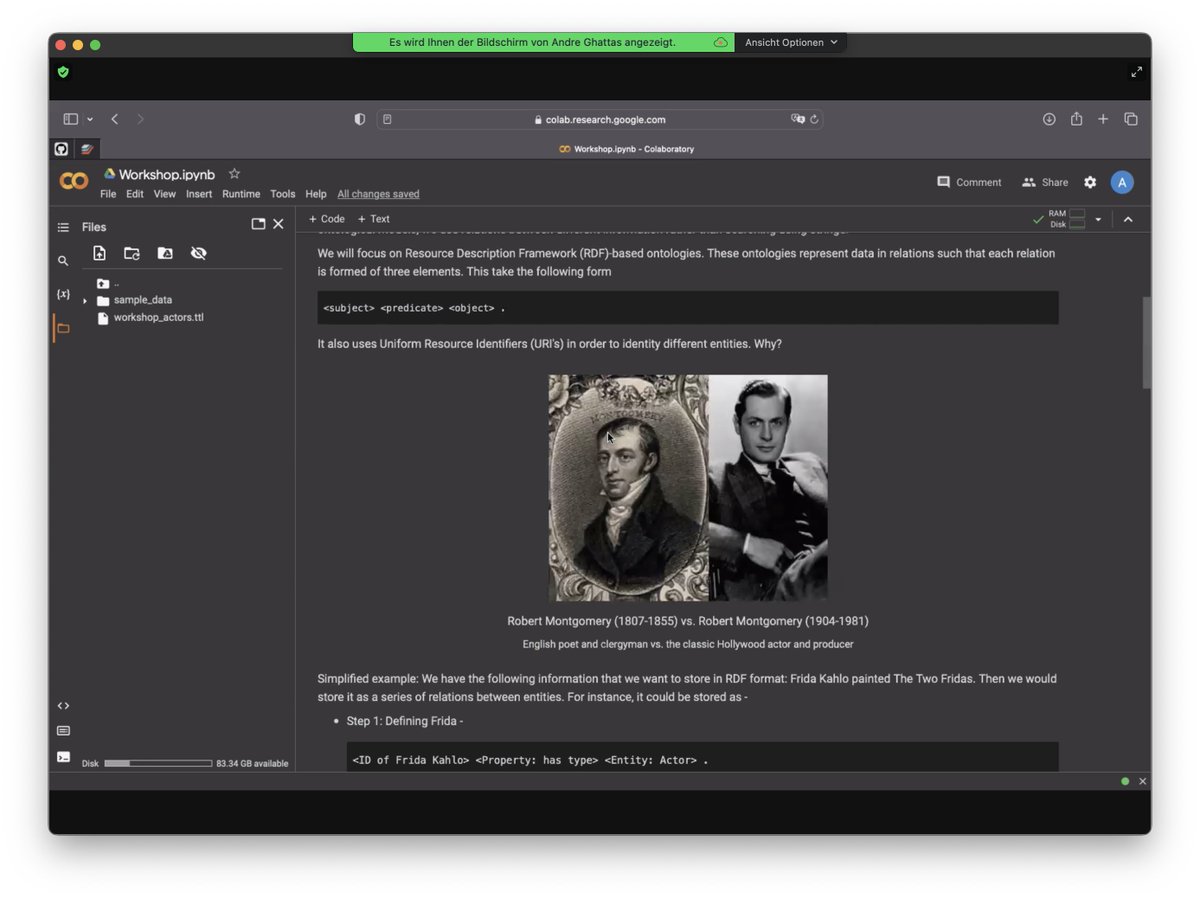Close the Files panel
This screenshot has width=1200, height=899.
pos(278,224)
